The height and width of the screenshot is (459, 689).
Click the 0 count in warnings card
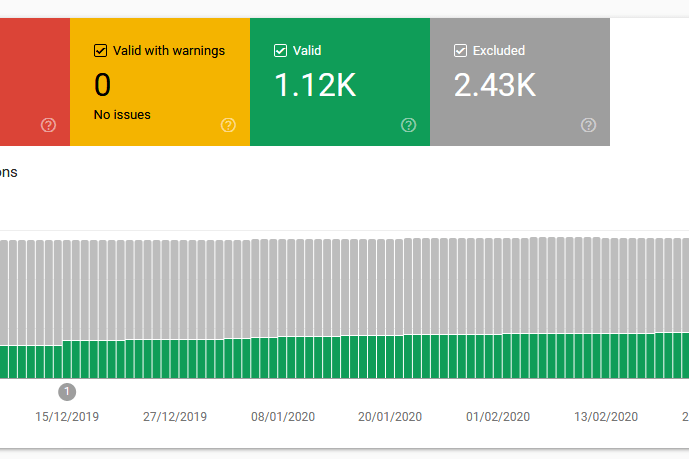coord(102,86)
